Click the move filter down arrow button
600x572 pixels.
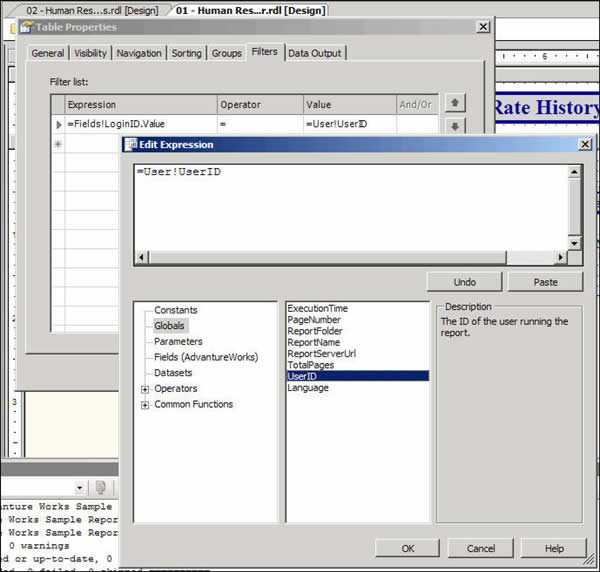pyautogui.click(x=454, y=126)
